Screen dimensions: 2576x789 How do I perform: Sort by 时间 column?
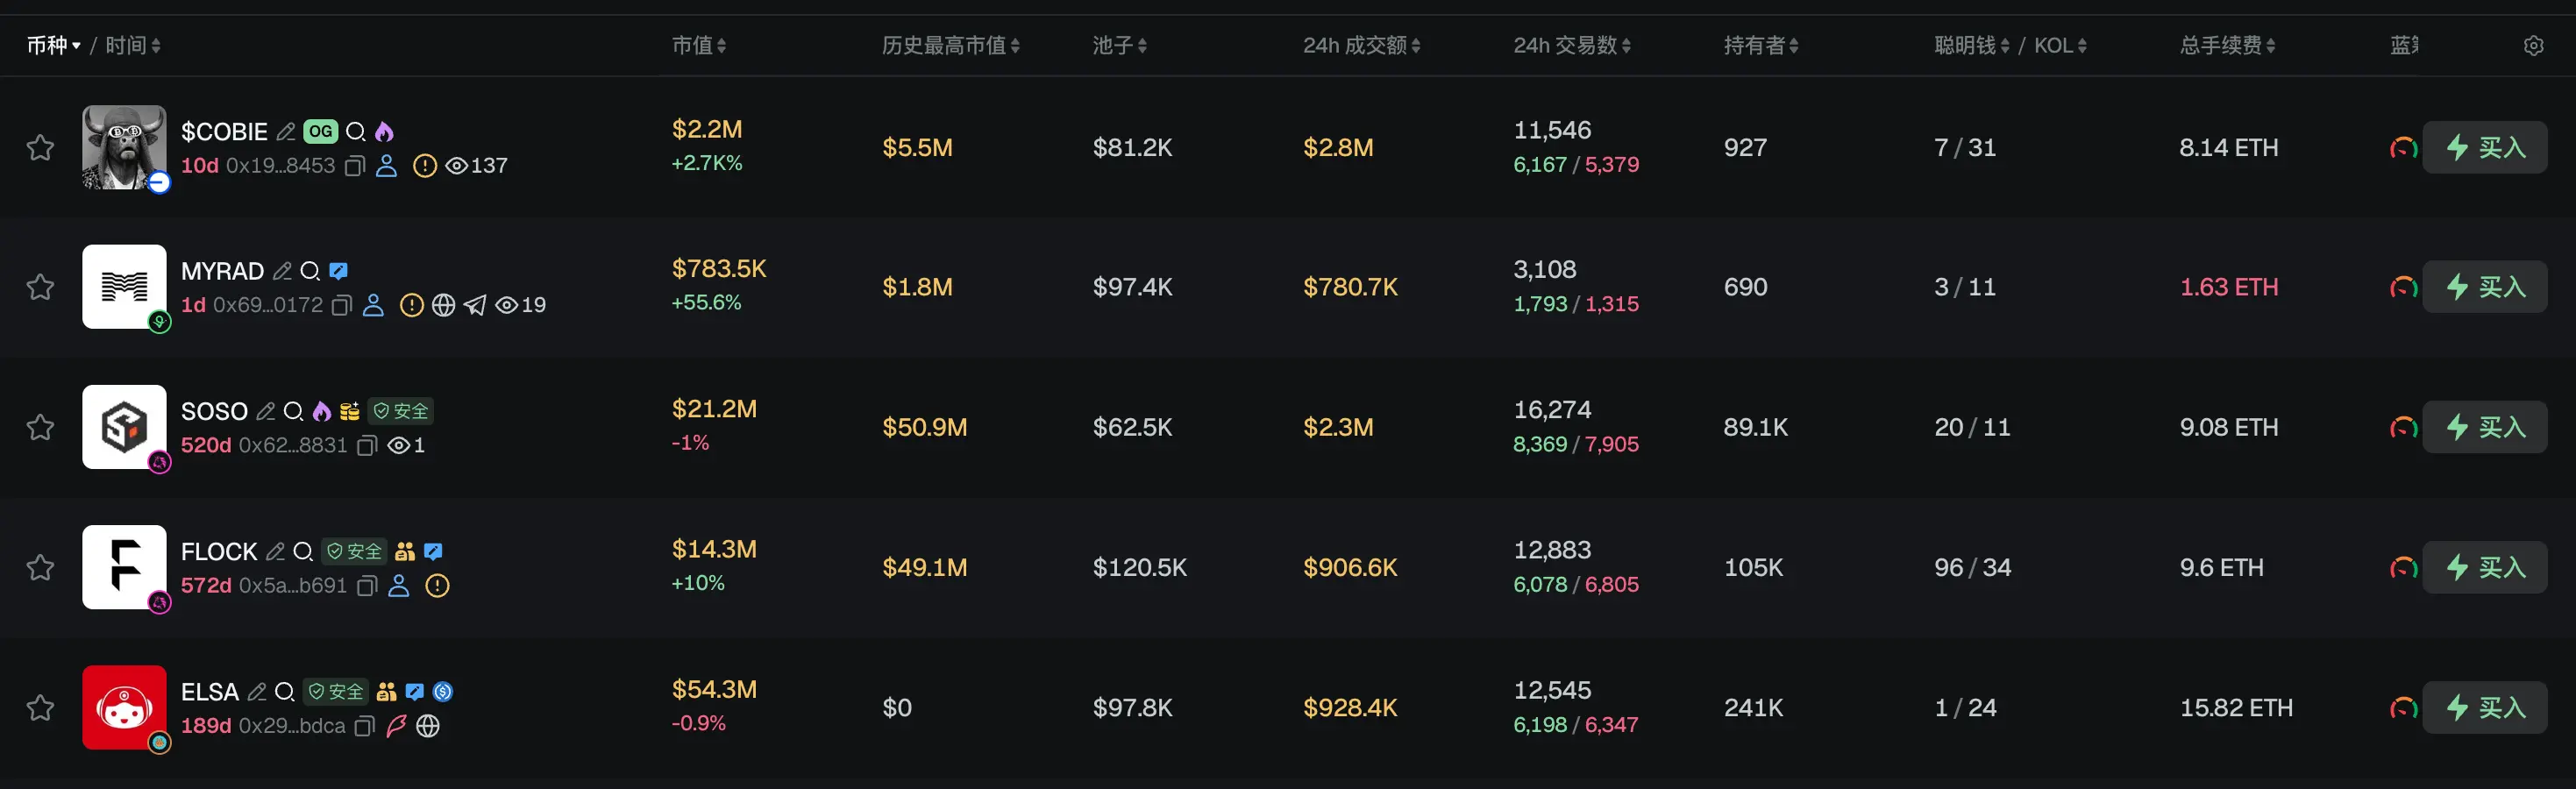click(133, 45)
